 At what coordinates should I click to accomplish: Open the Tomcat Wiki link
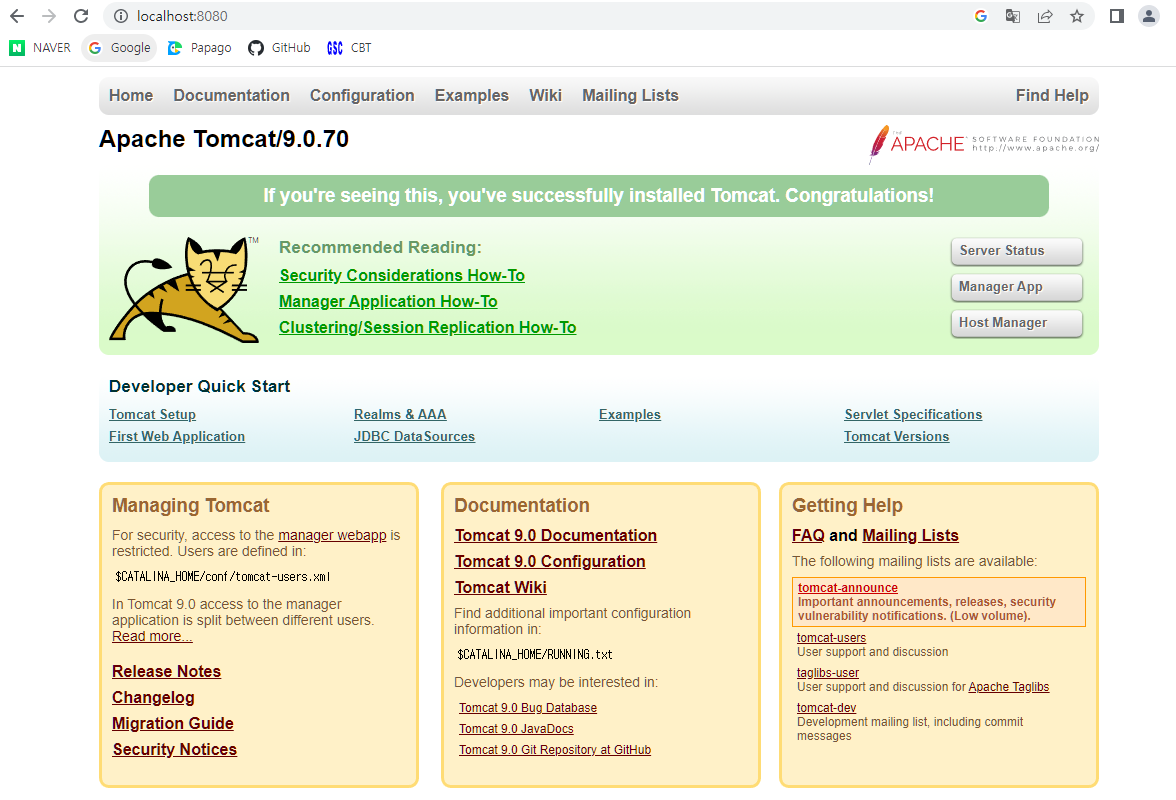tap(500, 588)
